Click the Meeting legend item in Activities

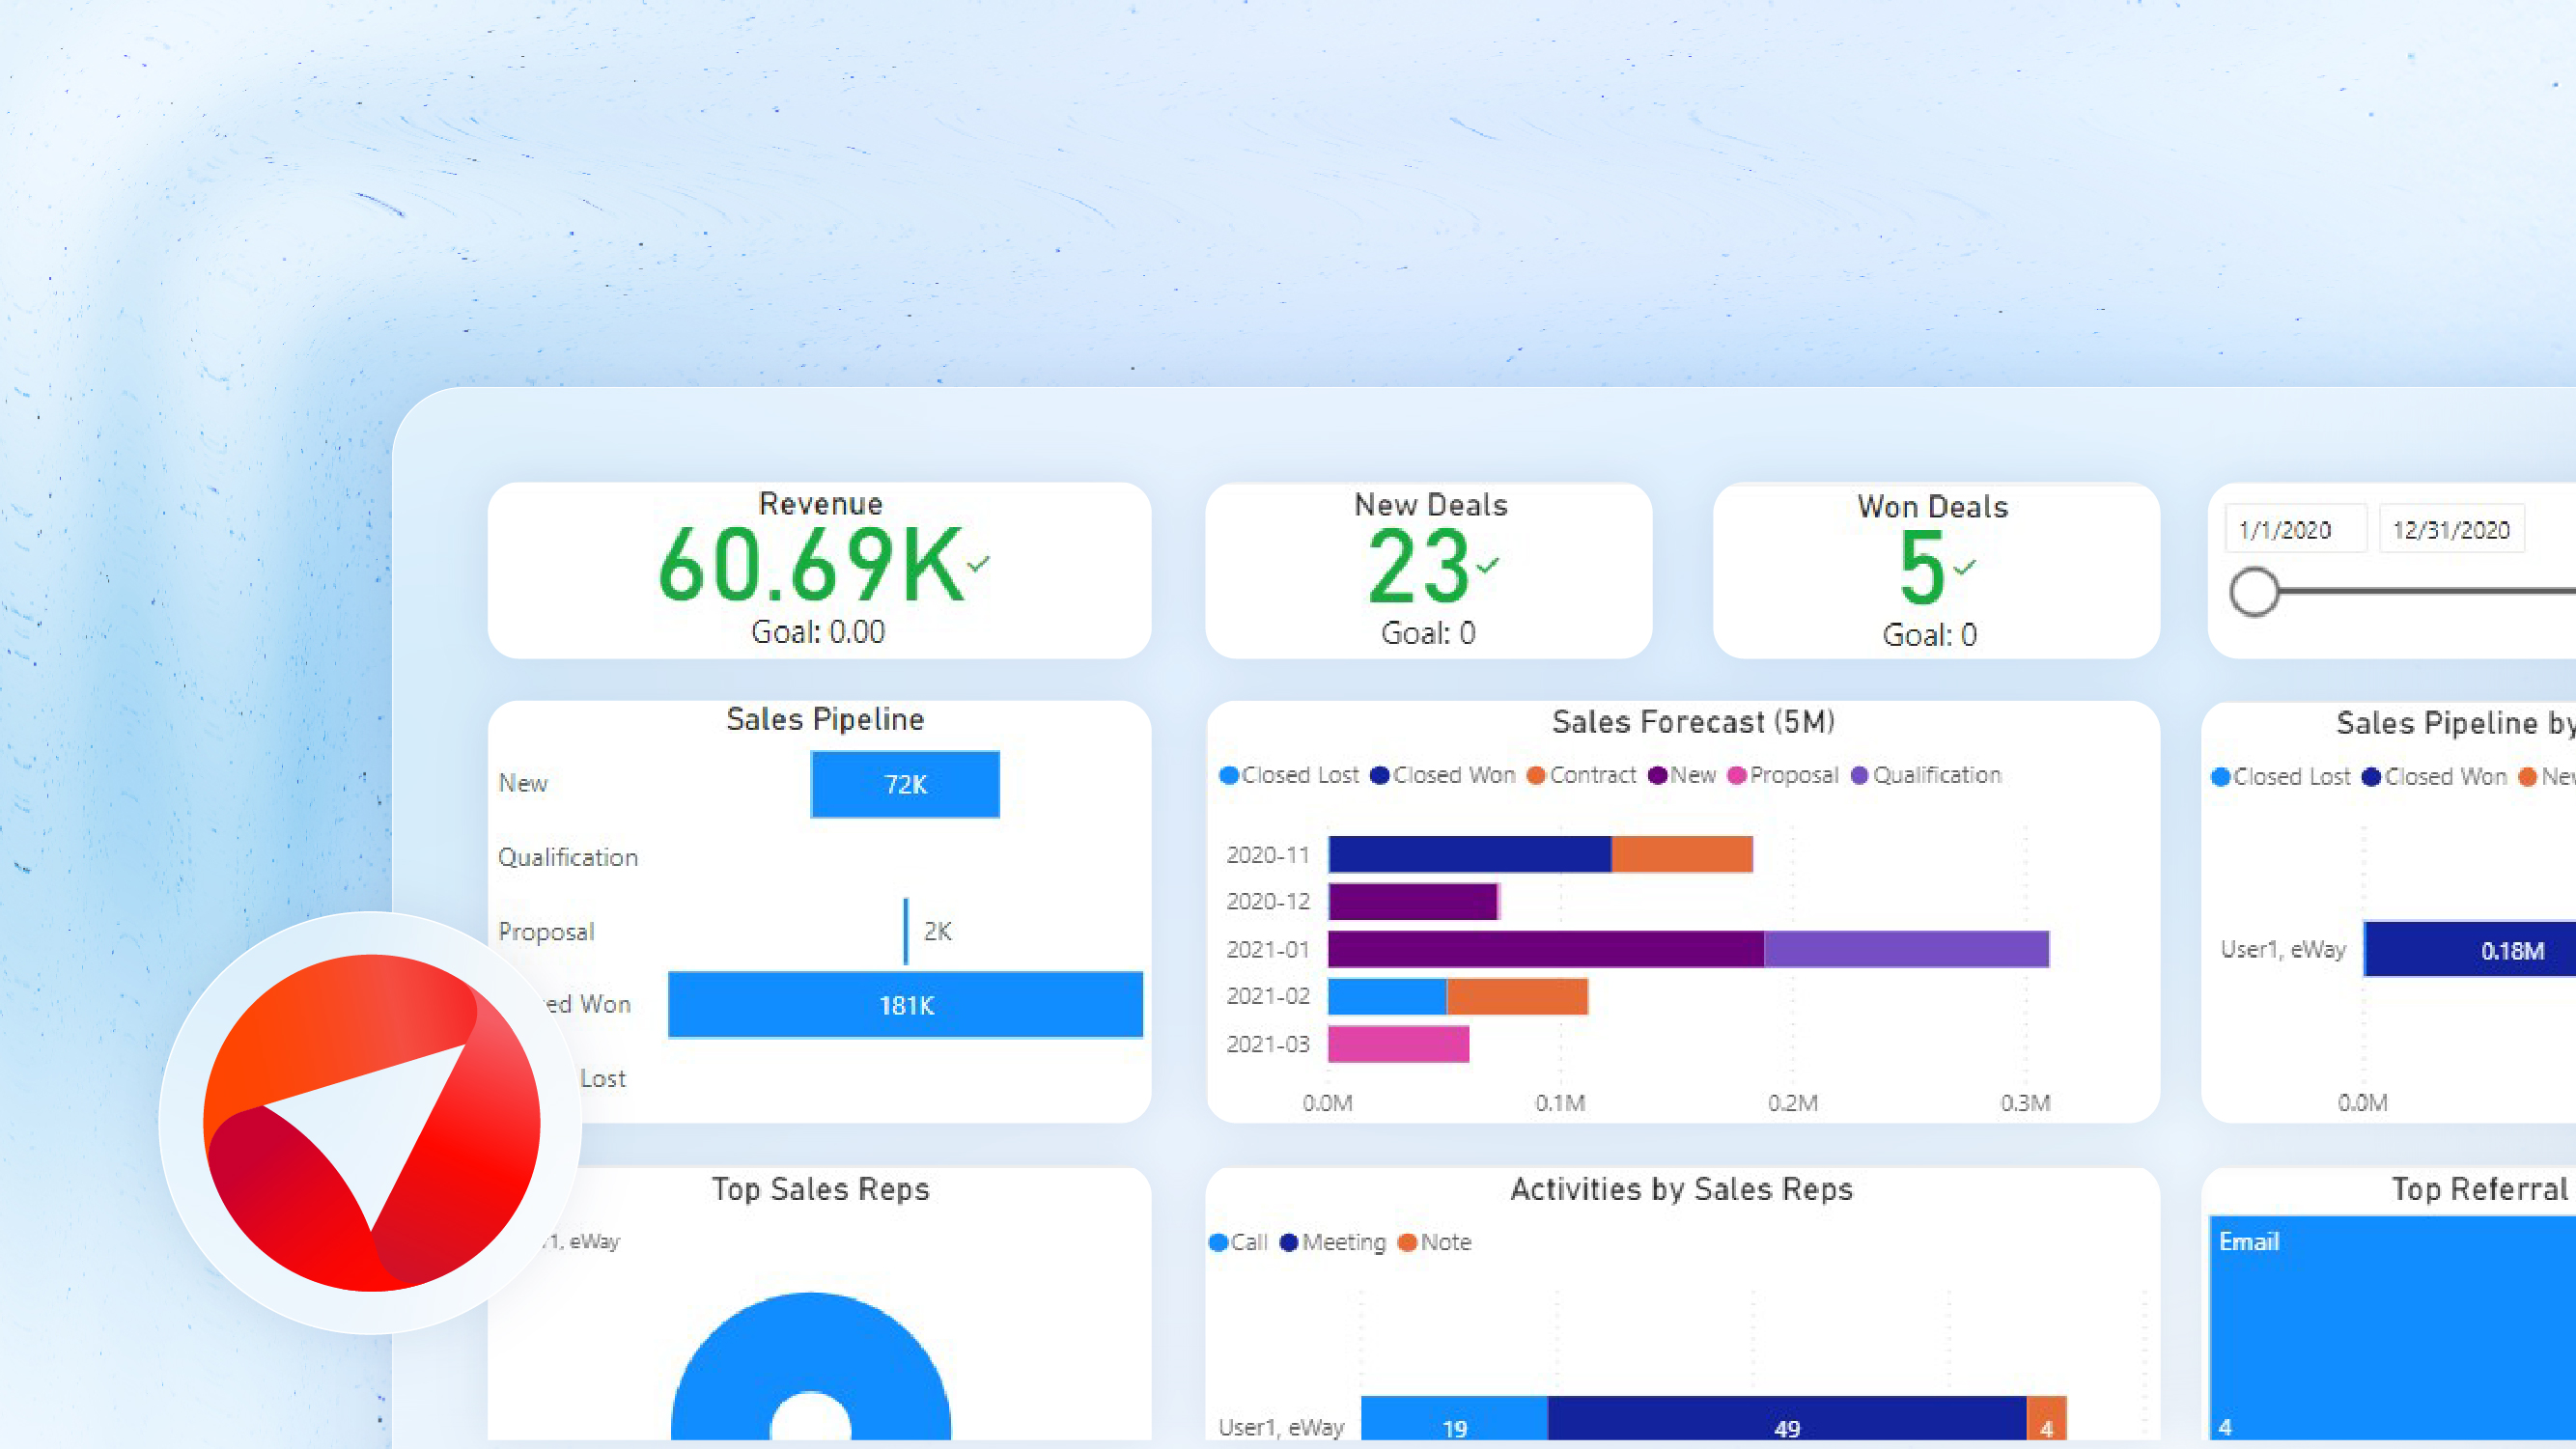[x=1333, y=1242]
